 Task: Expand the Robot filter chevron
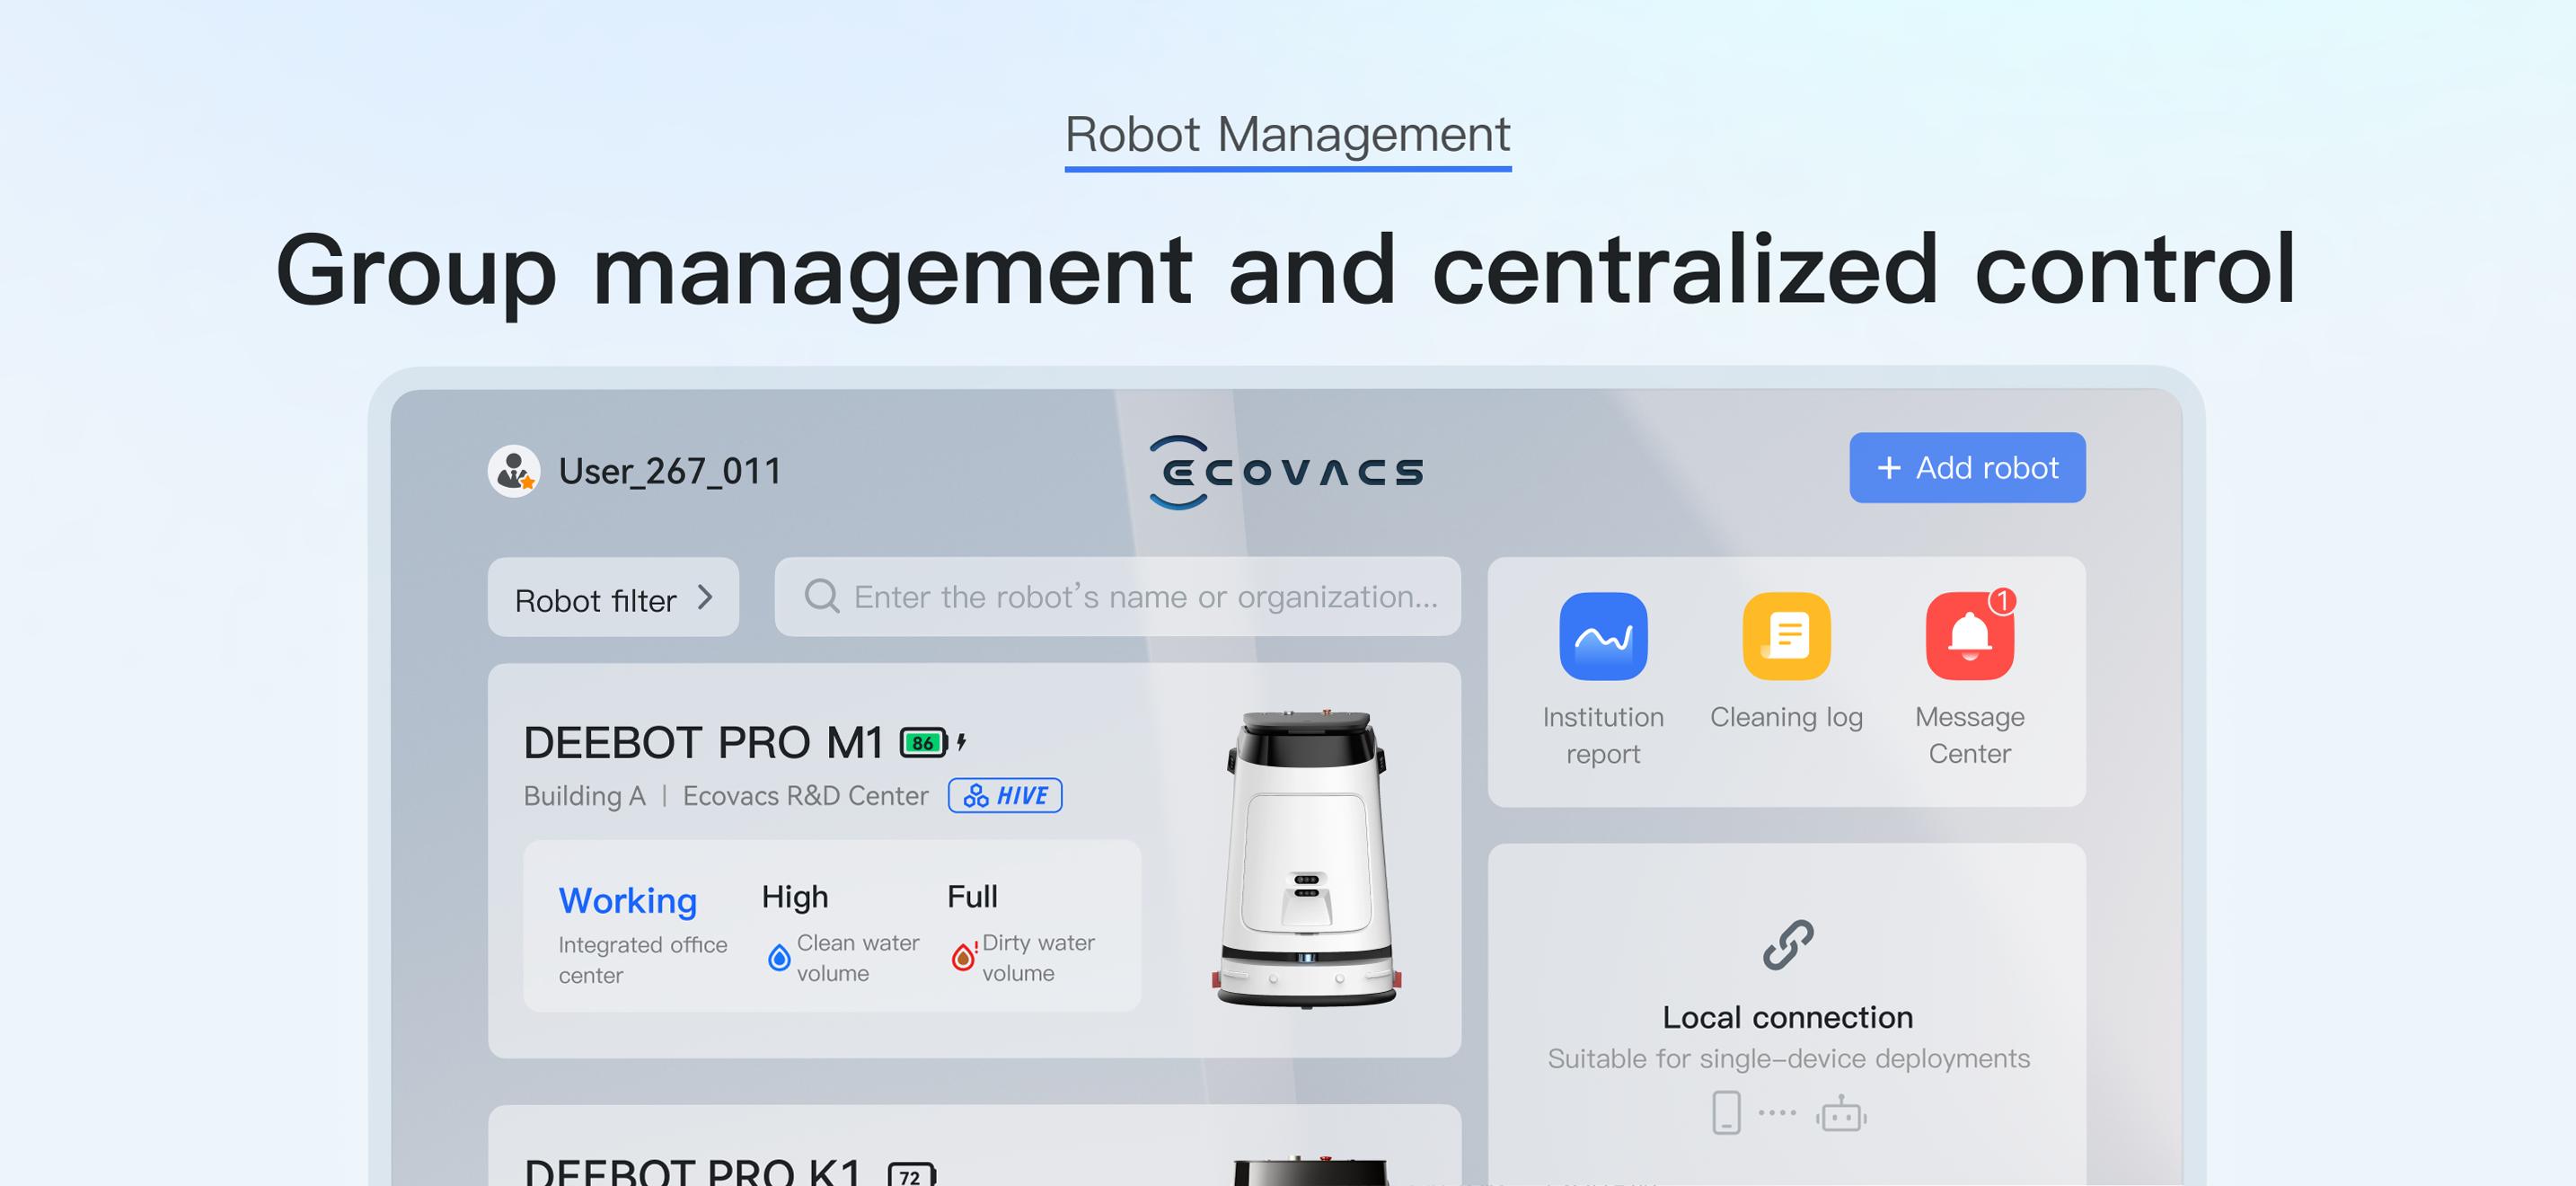tap(705, 597)
